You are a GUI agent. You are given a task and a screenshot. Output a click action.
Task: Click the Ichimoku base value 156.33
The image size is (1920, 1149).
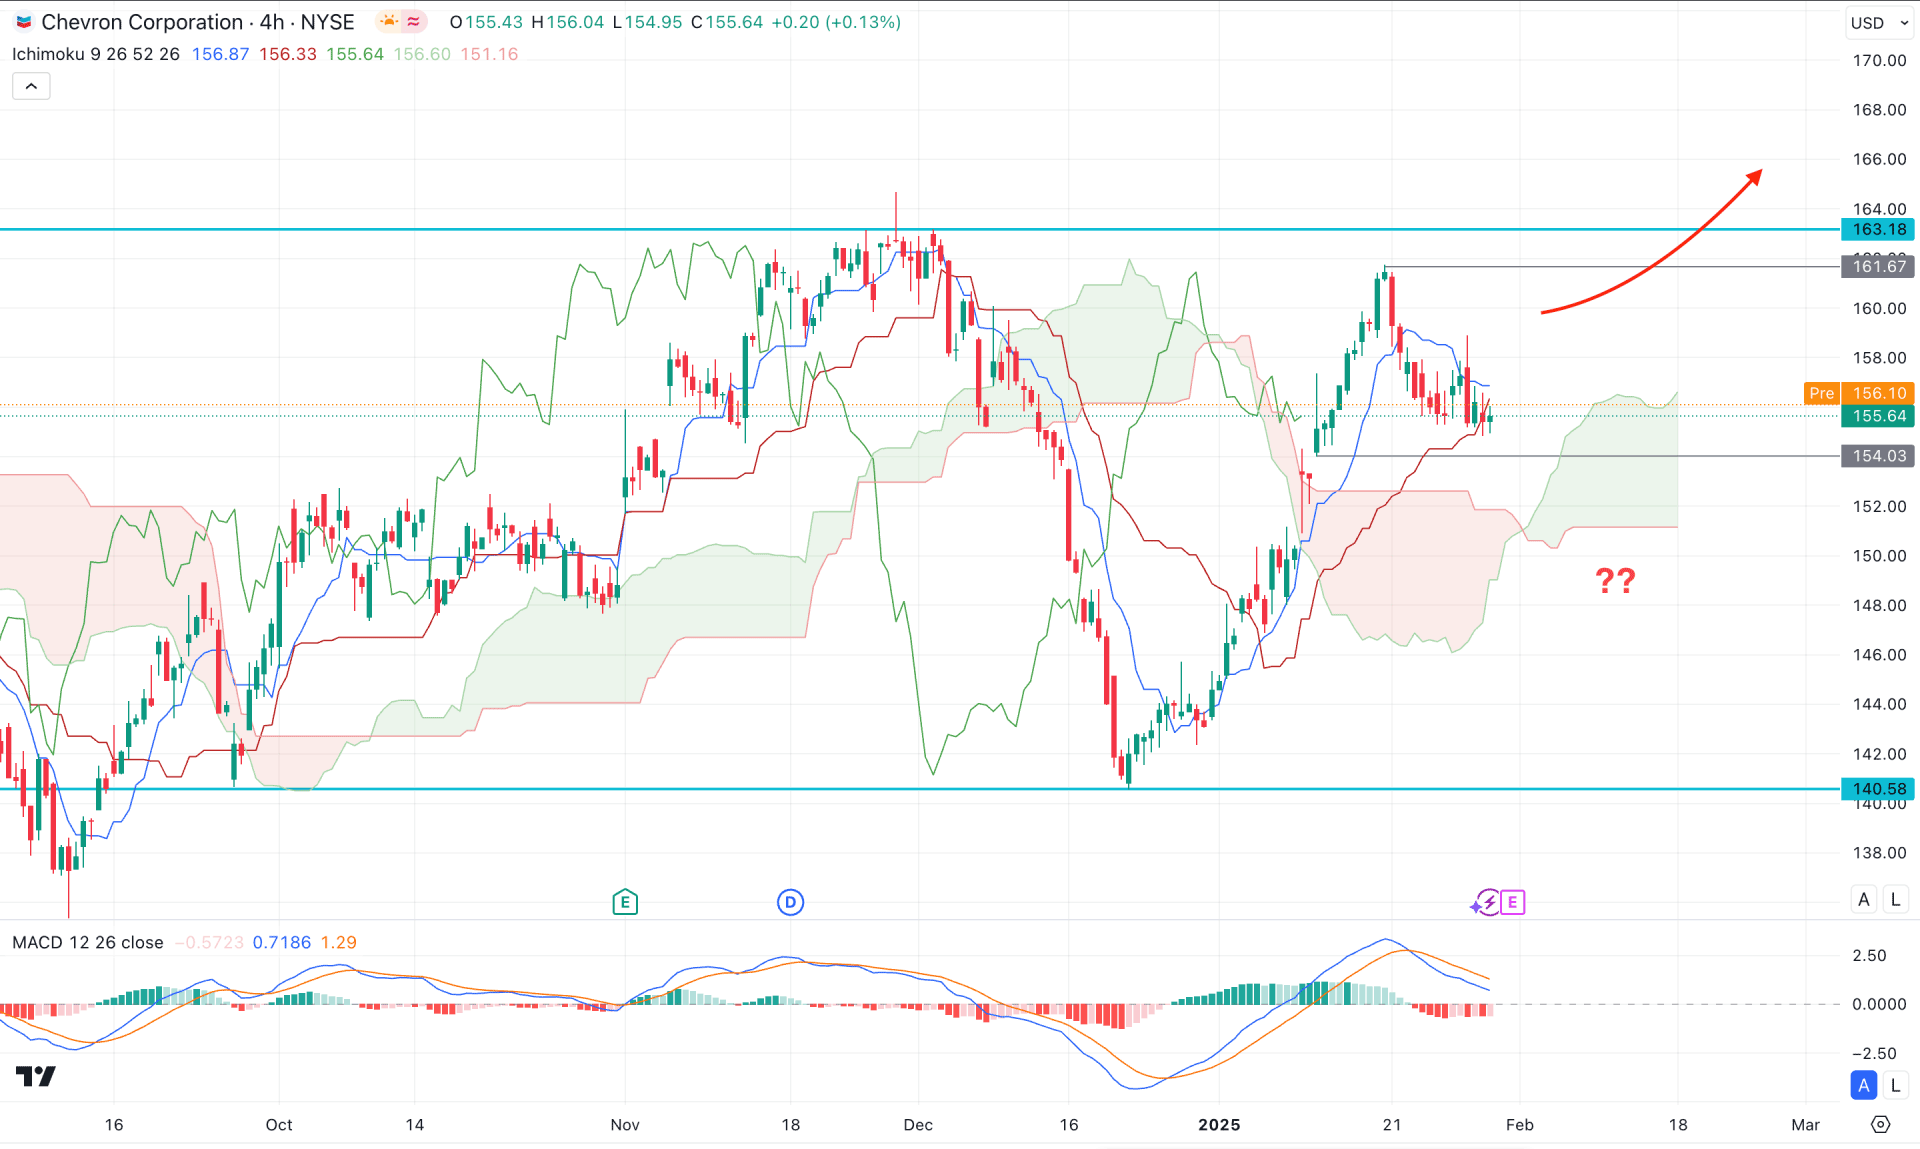(x=288, y=54)
